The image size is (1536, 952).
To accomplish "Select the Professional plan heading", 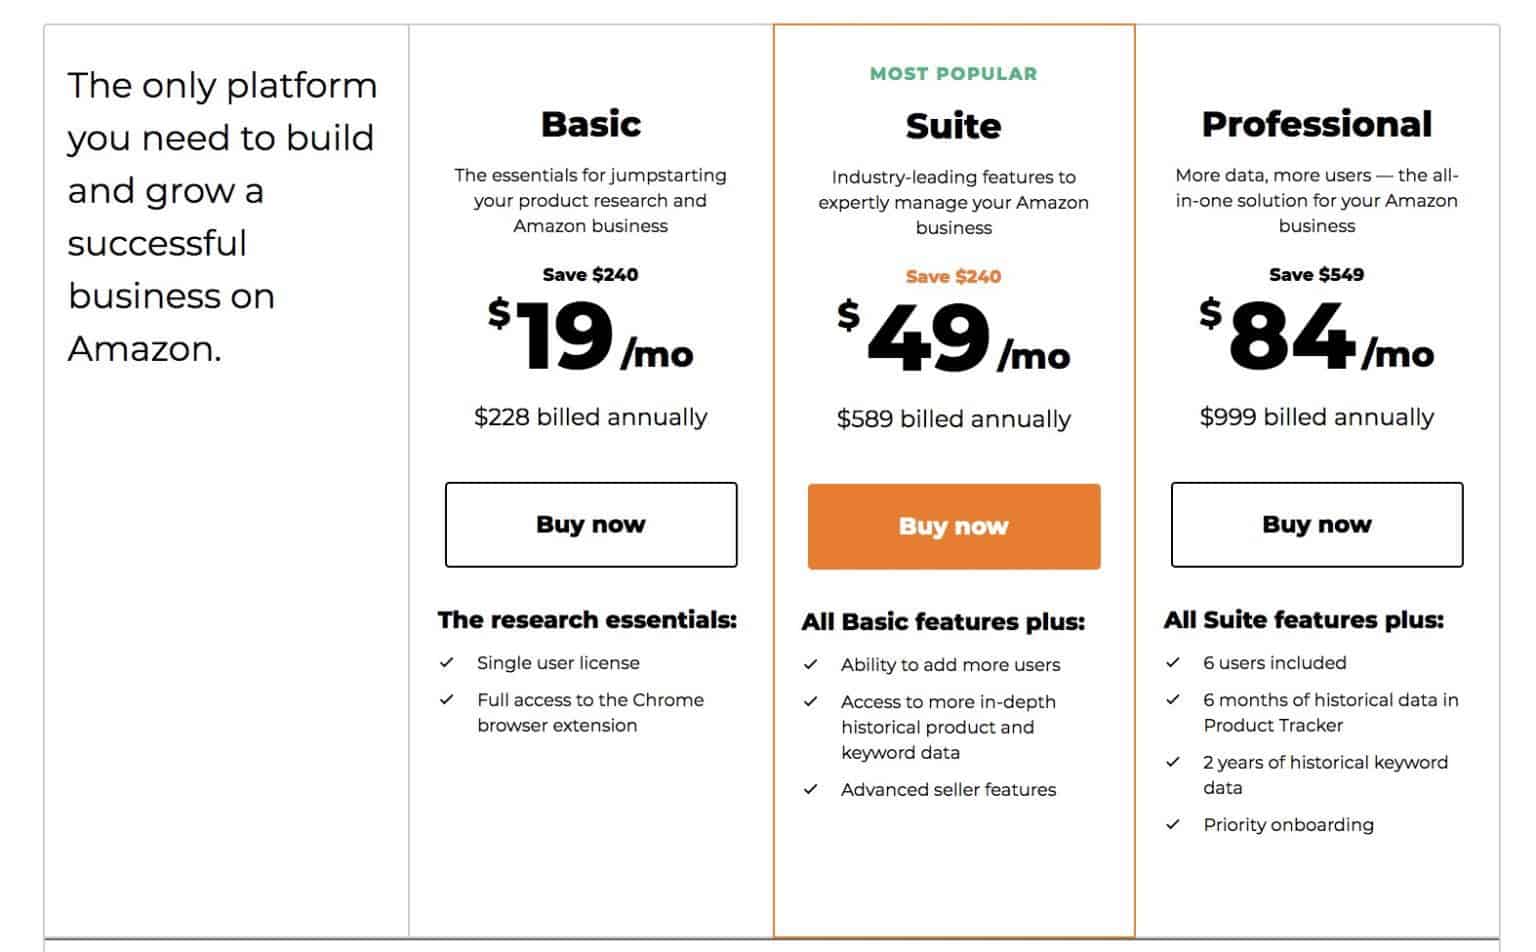I will pyautogui.click(x=1316, y=124).
